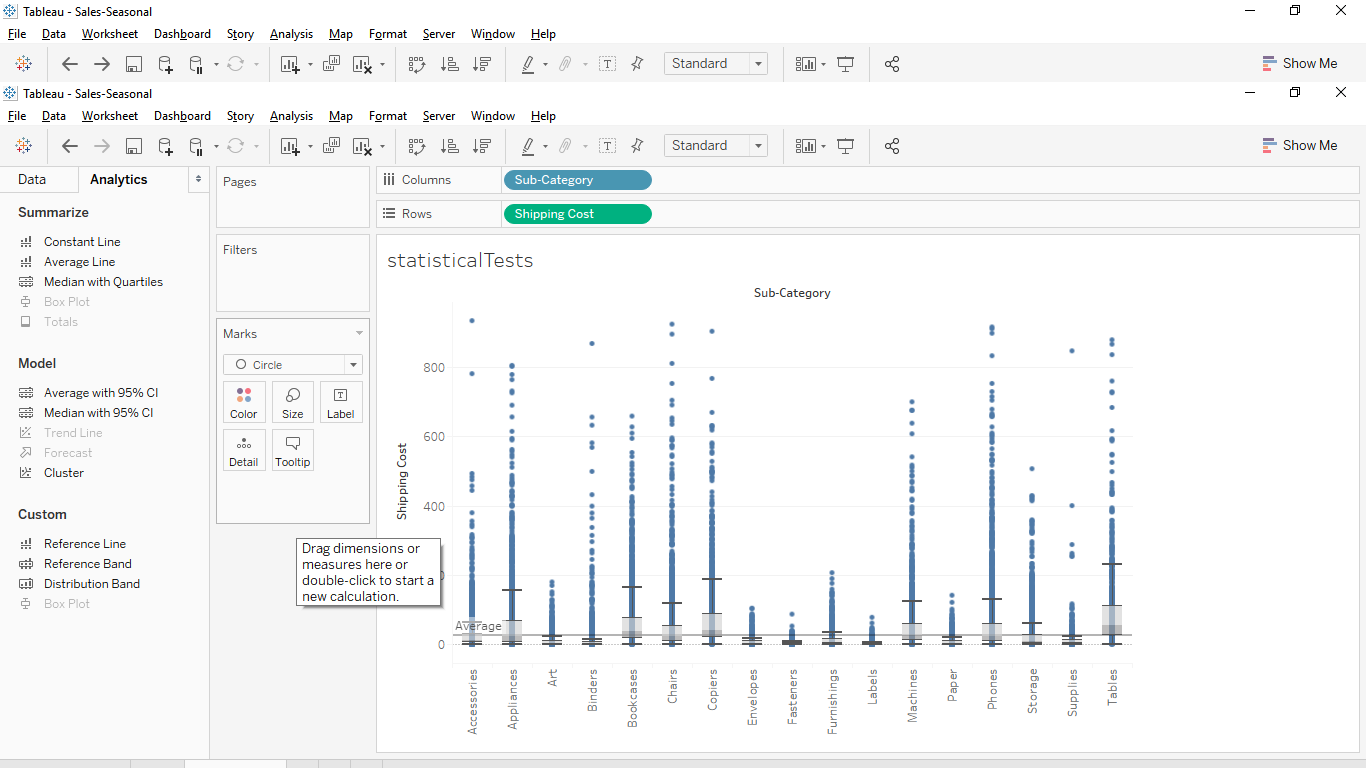Screen dimensions: 1366x768
Task: Toggle Show Mark Labels in lower toolbar
Action: click(x=607, y=146)
